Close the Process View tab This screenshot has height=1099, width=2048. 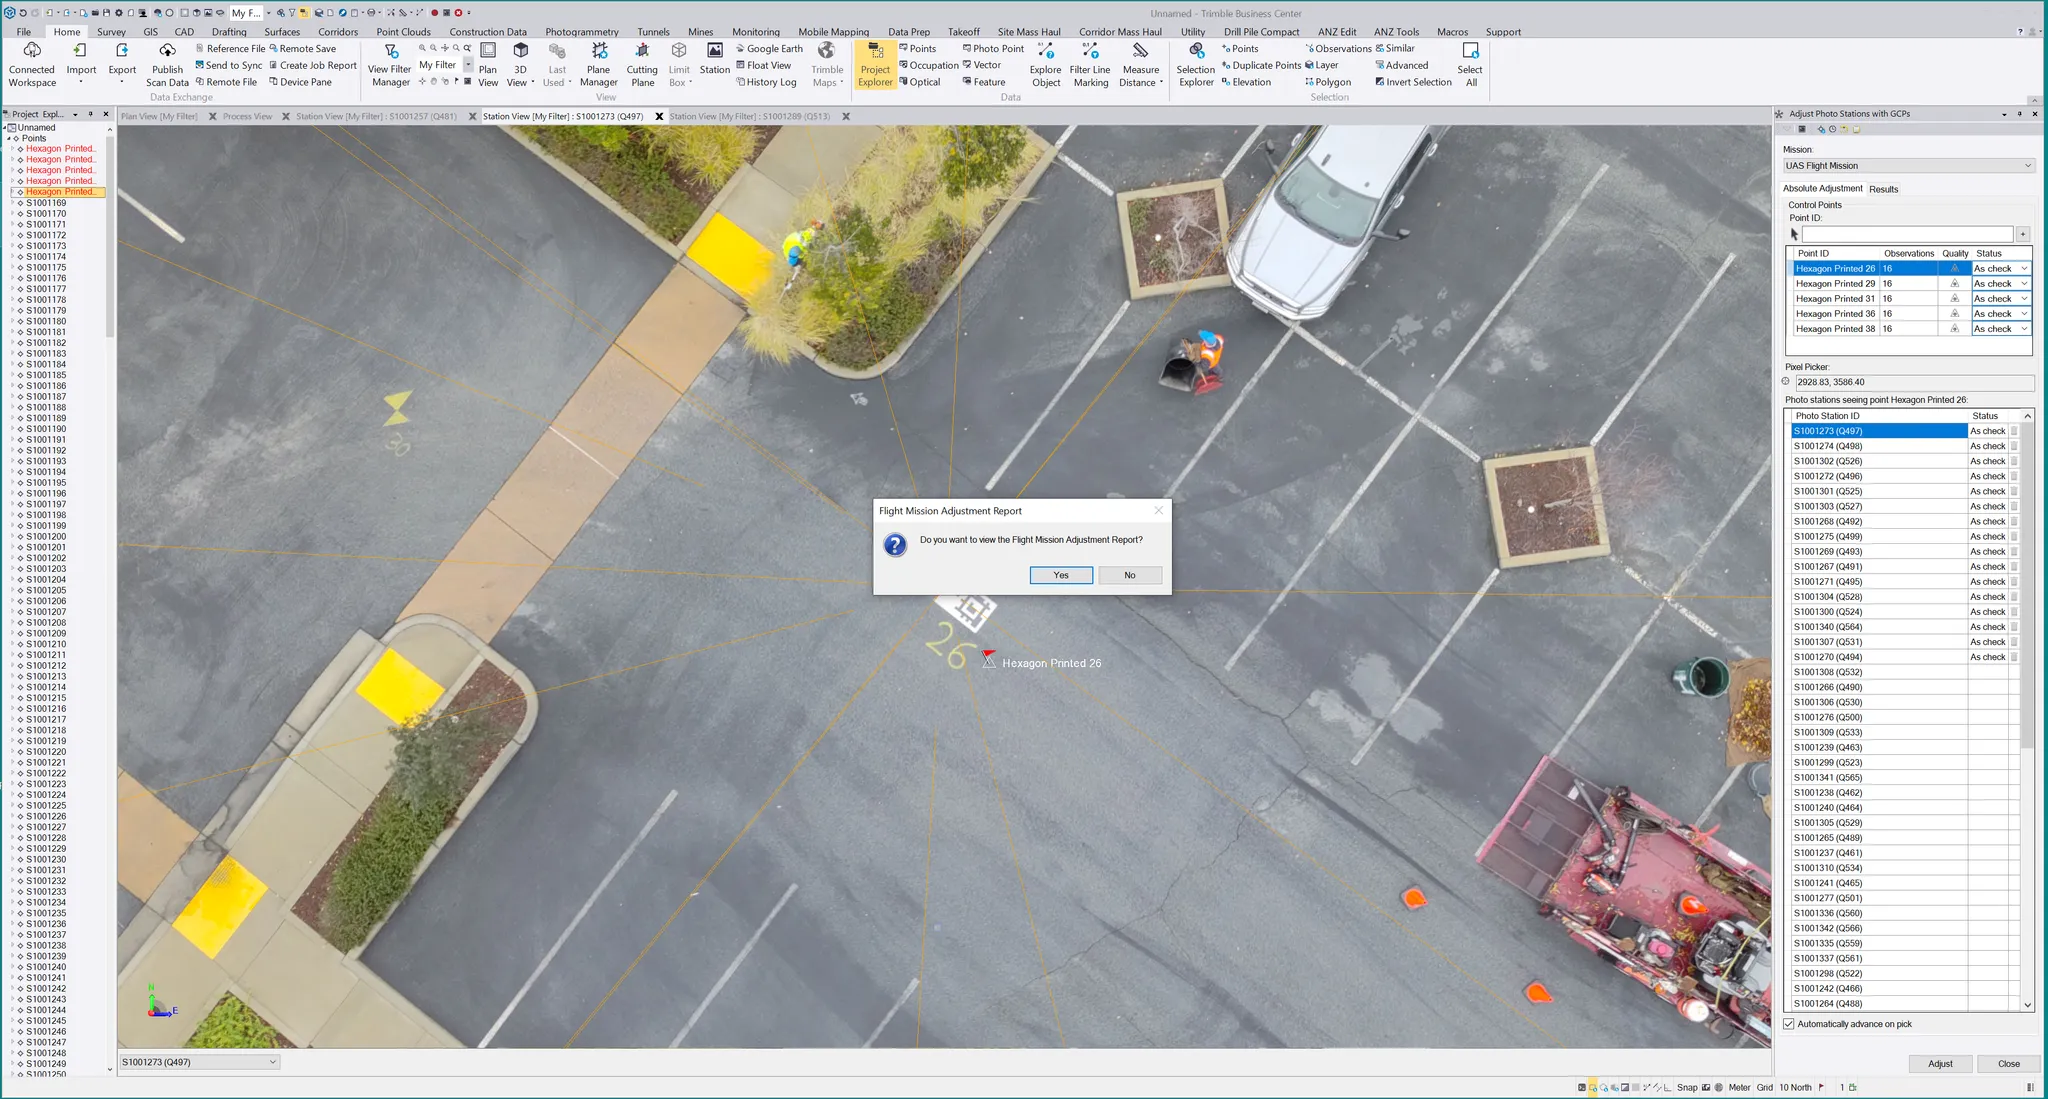[286, 116]
